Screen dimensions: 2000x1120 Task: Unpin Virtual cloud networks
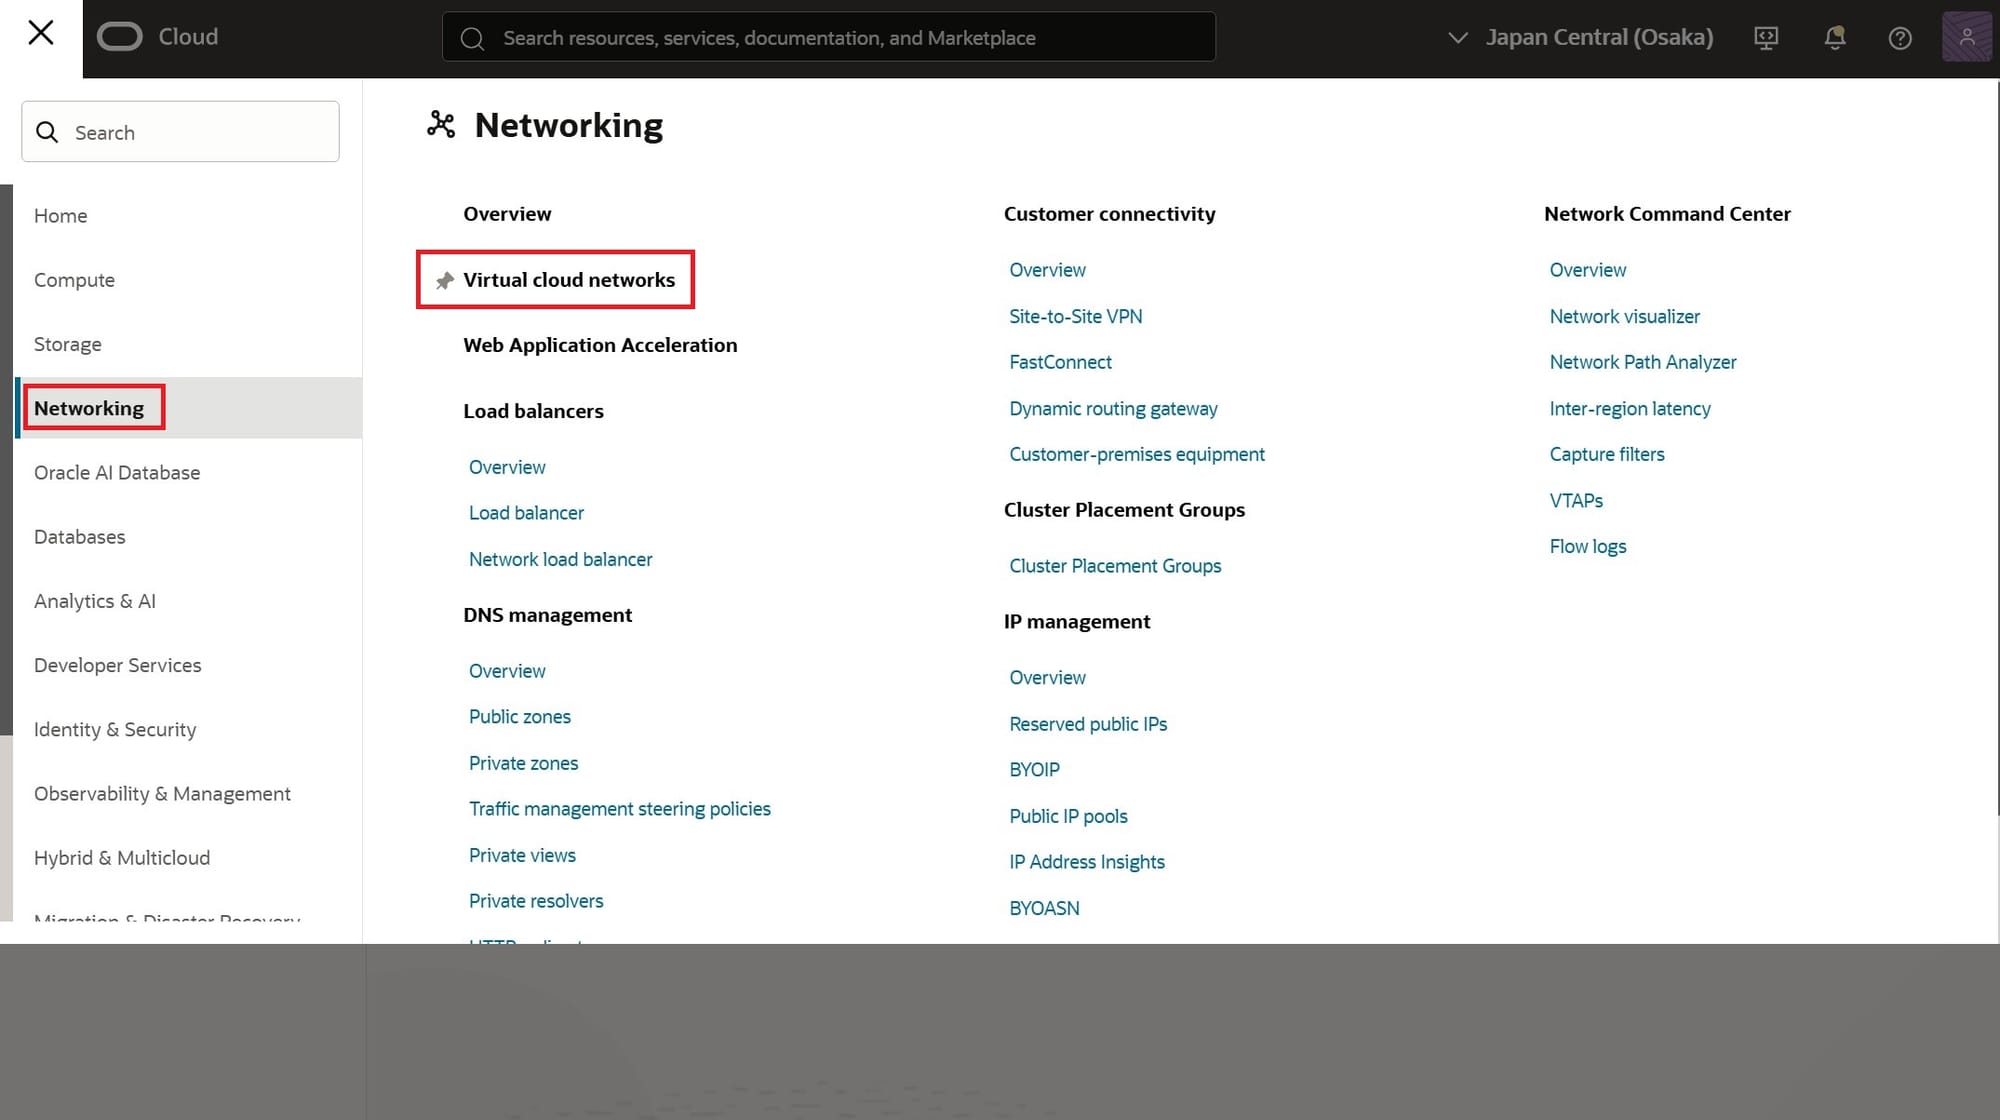(444, 280)
